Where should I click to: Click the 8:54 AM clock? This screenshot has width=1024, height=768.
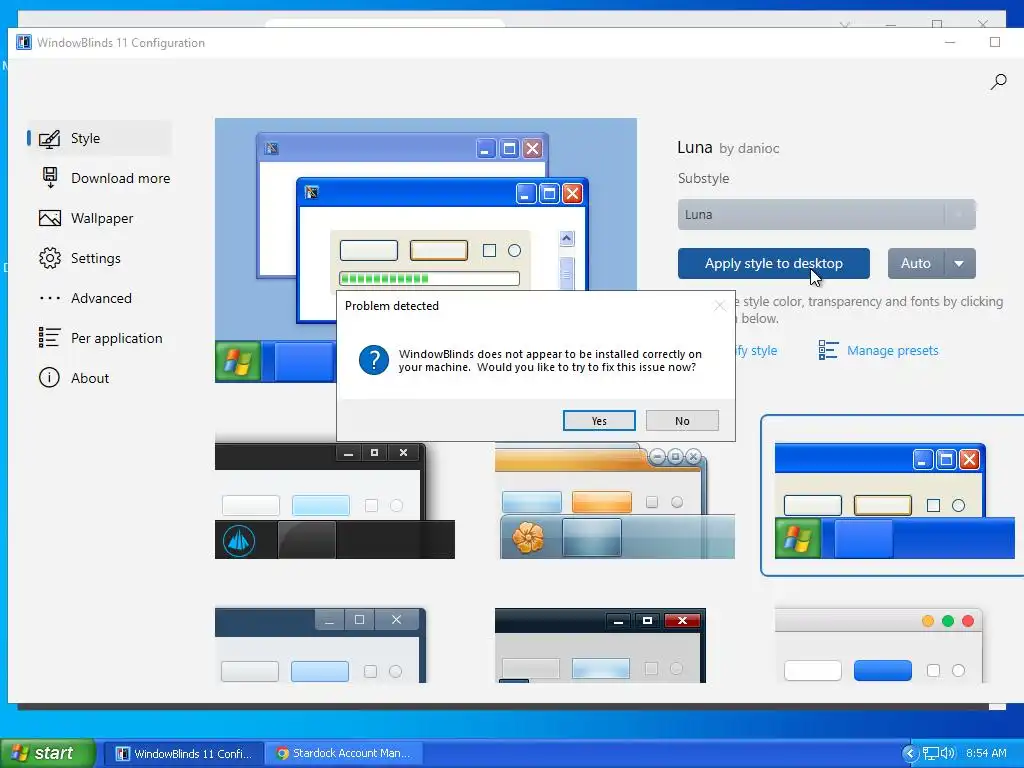click(986, 754)
